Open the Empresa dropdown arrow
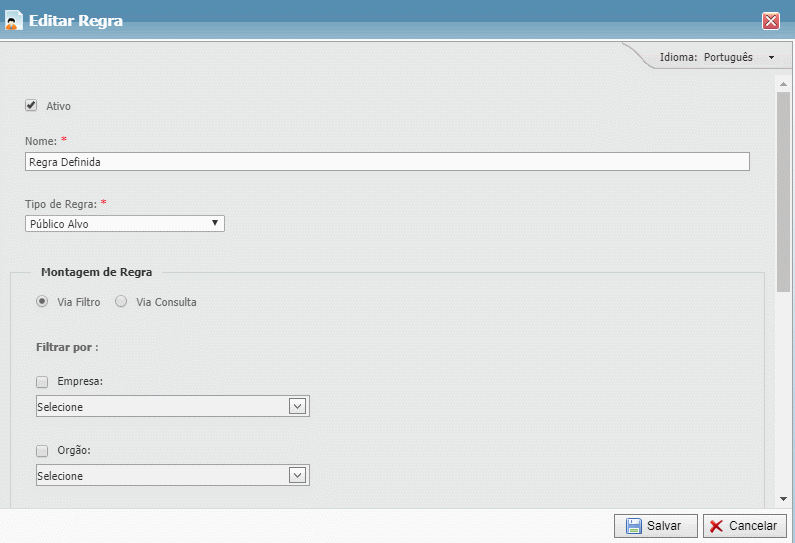 [x=297, y=406]
